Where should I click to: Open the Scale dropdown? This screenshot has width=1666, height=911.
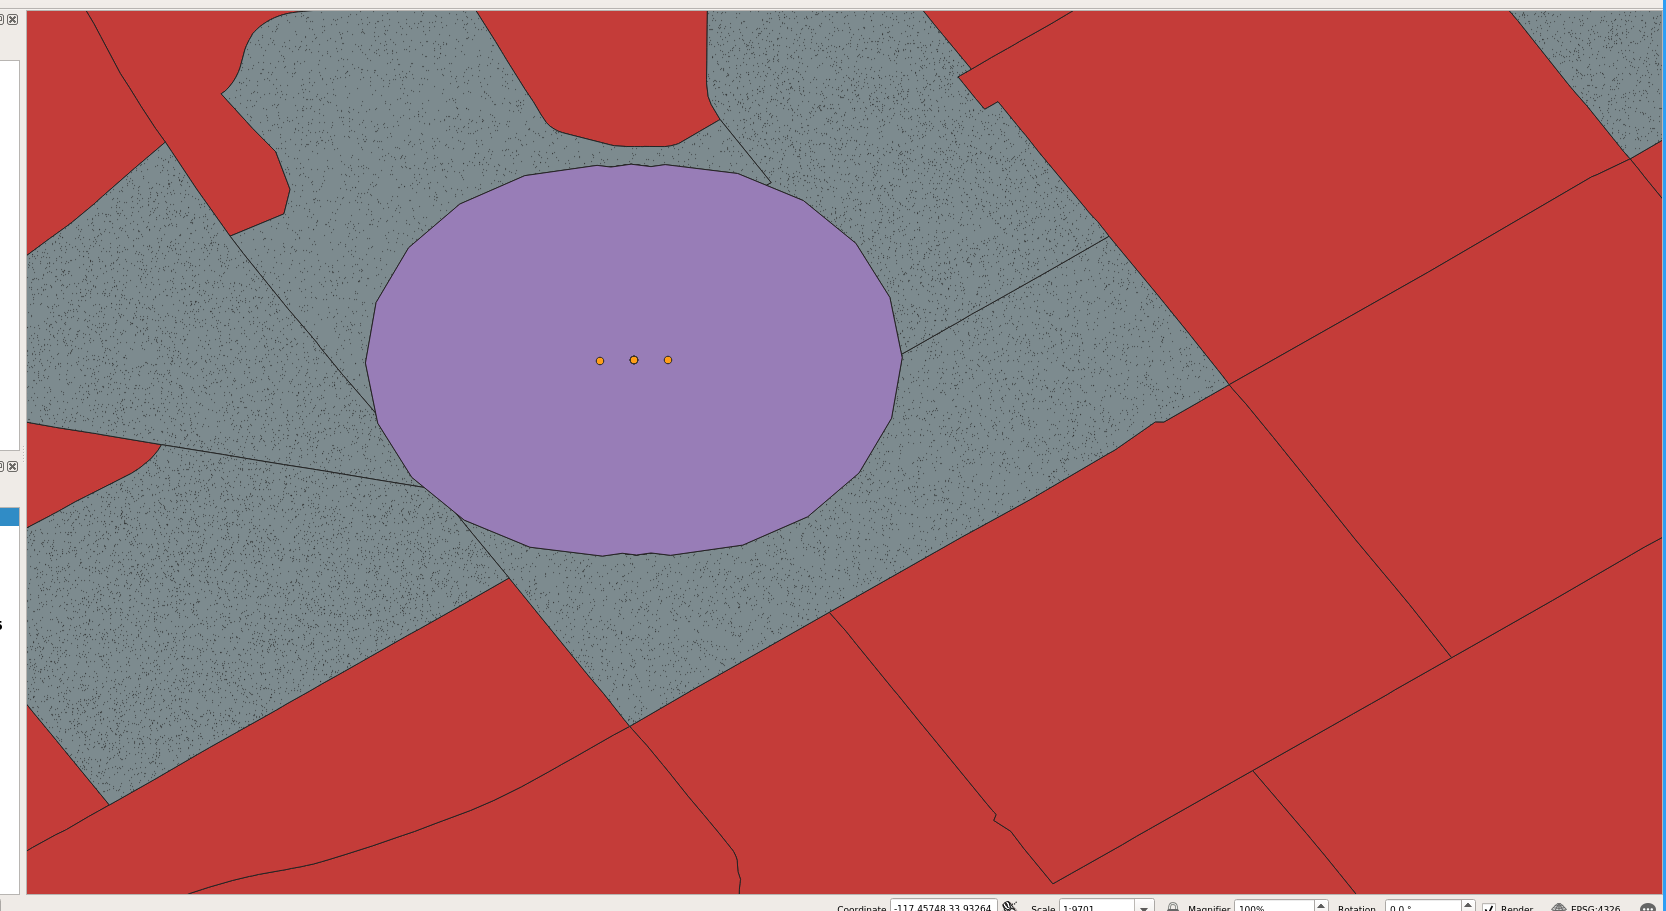1144,907
